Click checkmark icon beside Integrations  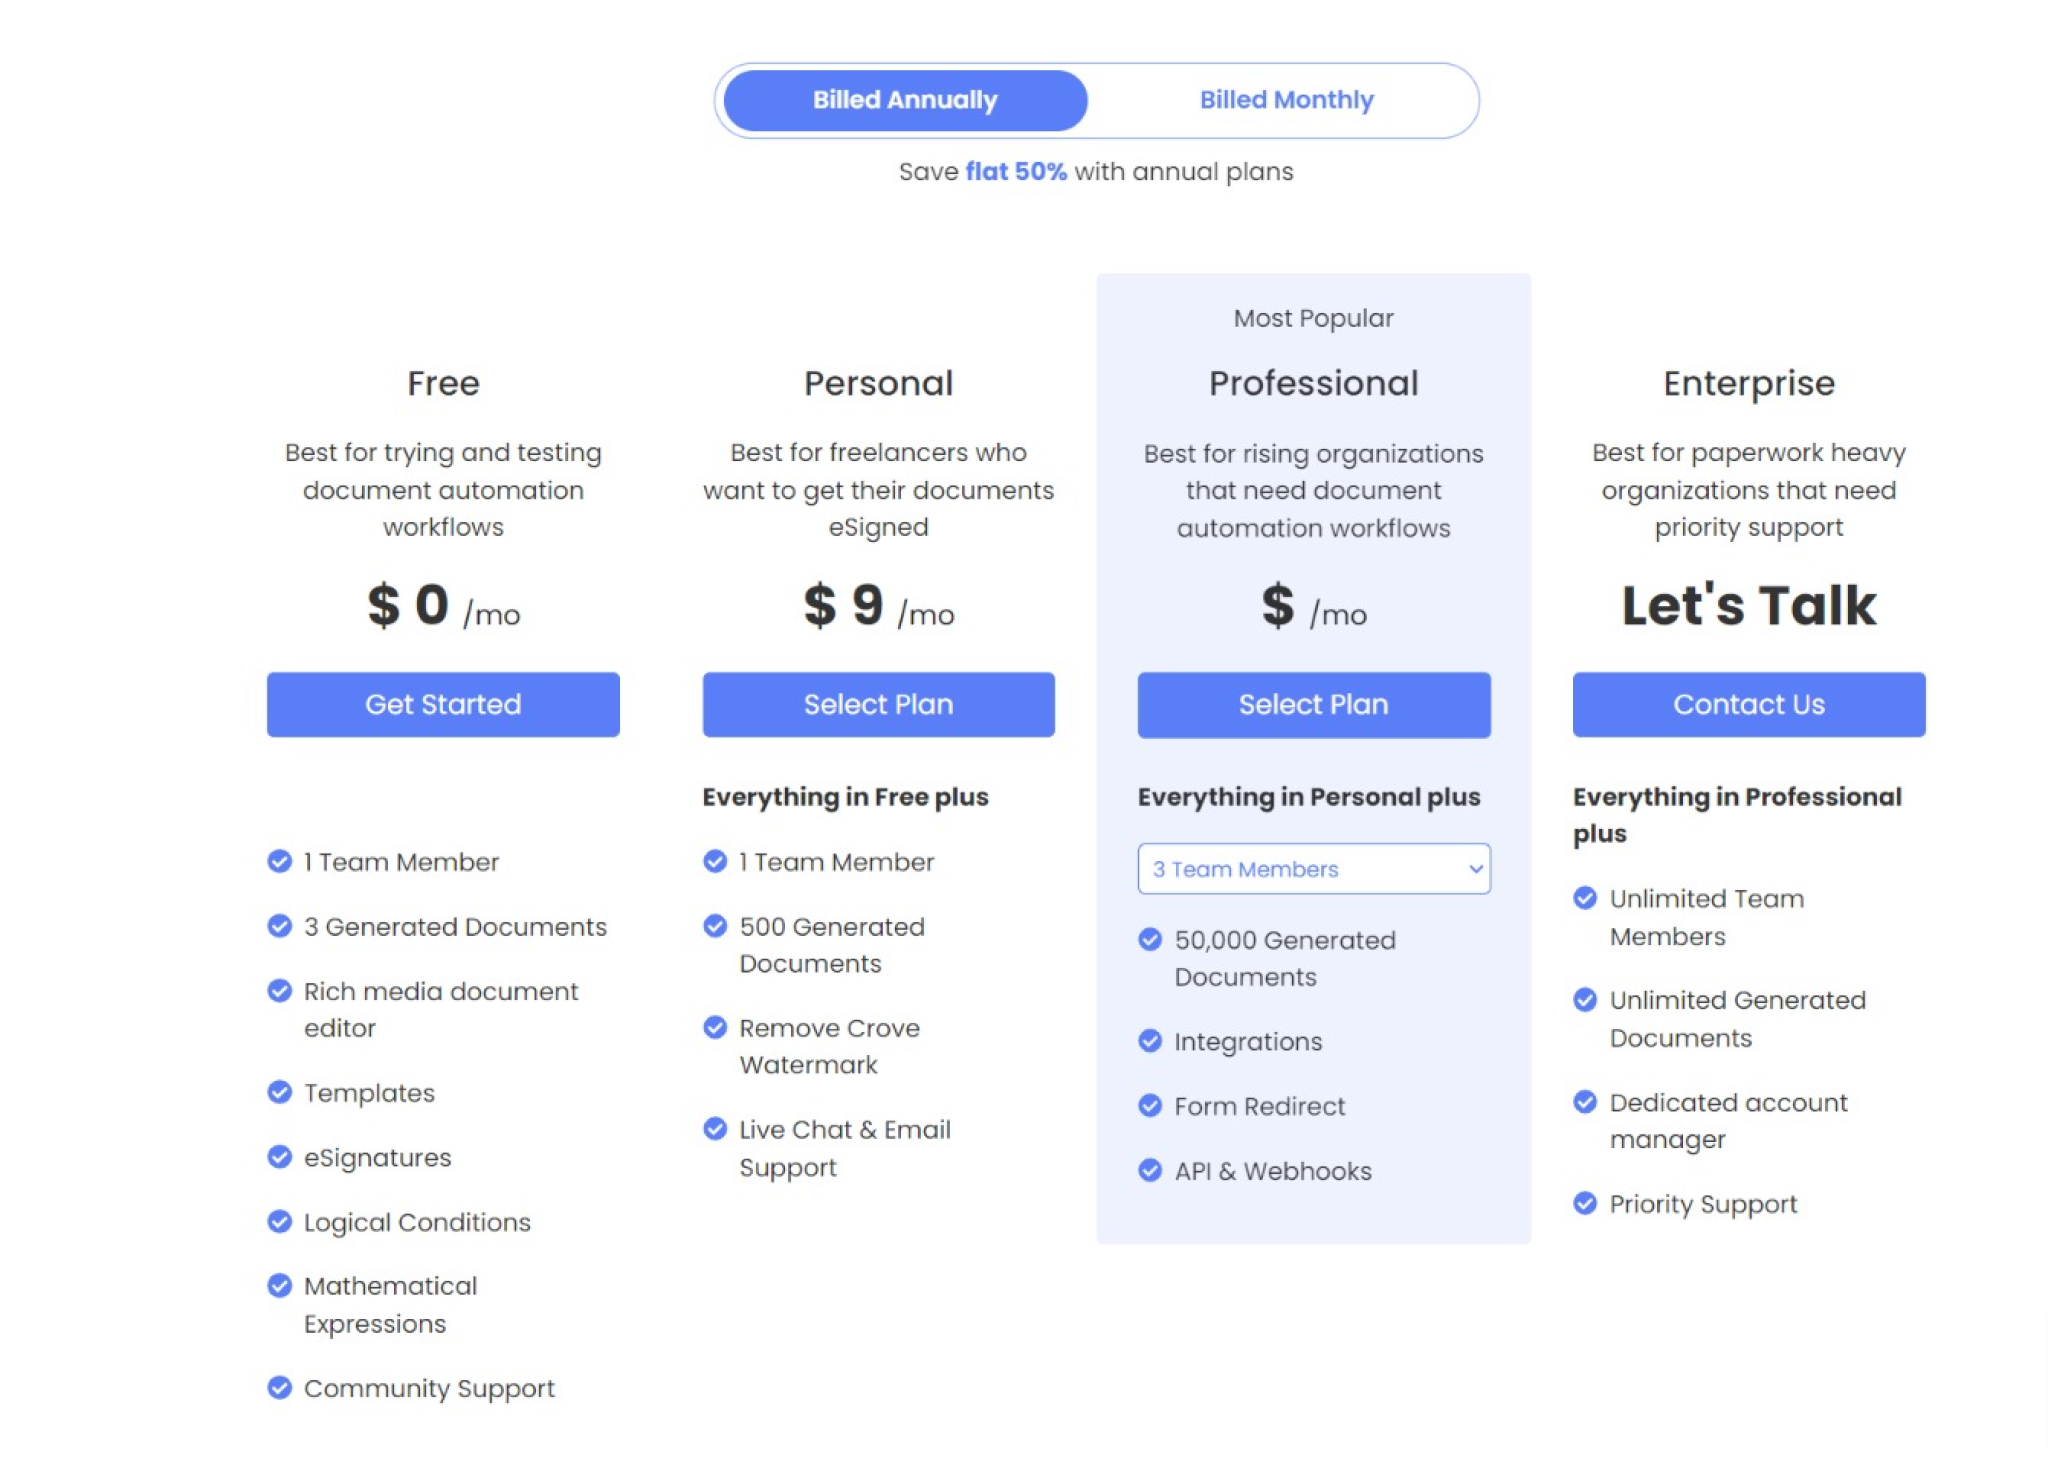pyautogui.click(x=1150, y=1041)
